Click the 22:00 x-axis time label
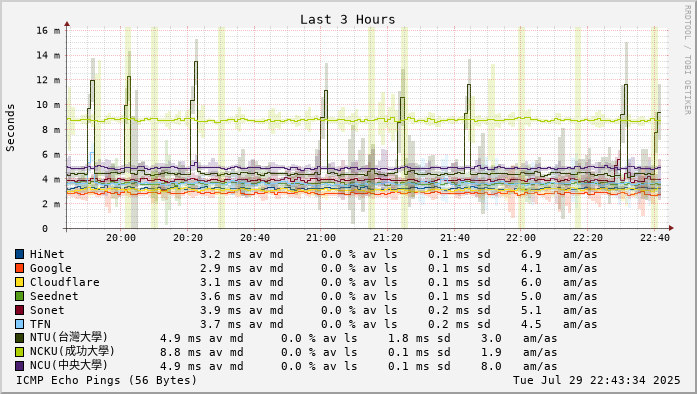Viewport: 697px width, 394px height. point(521,238)
